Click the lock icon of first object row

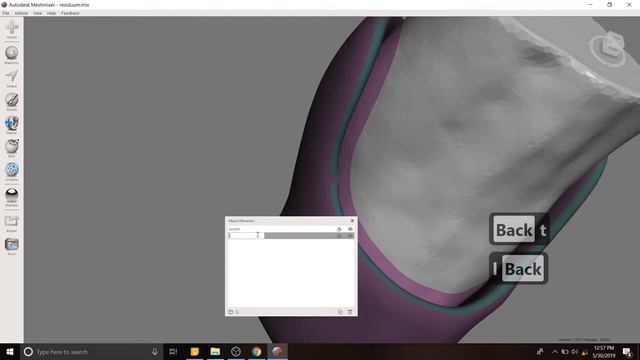tap(339, 229)
